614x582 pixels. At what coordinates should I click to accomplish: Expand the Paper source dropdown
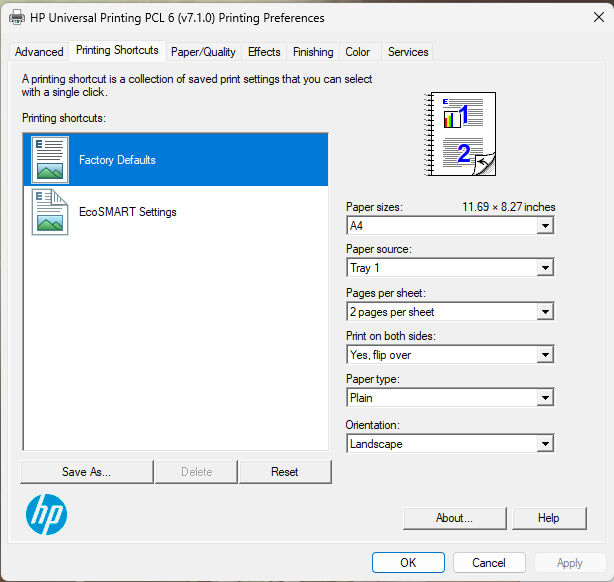449,268
